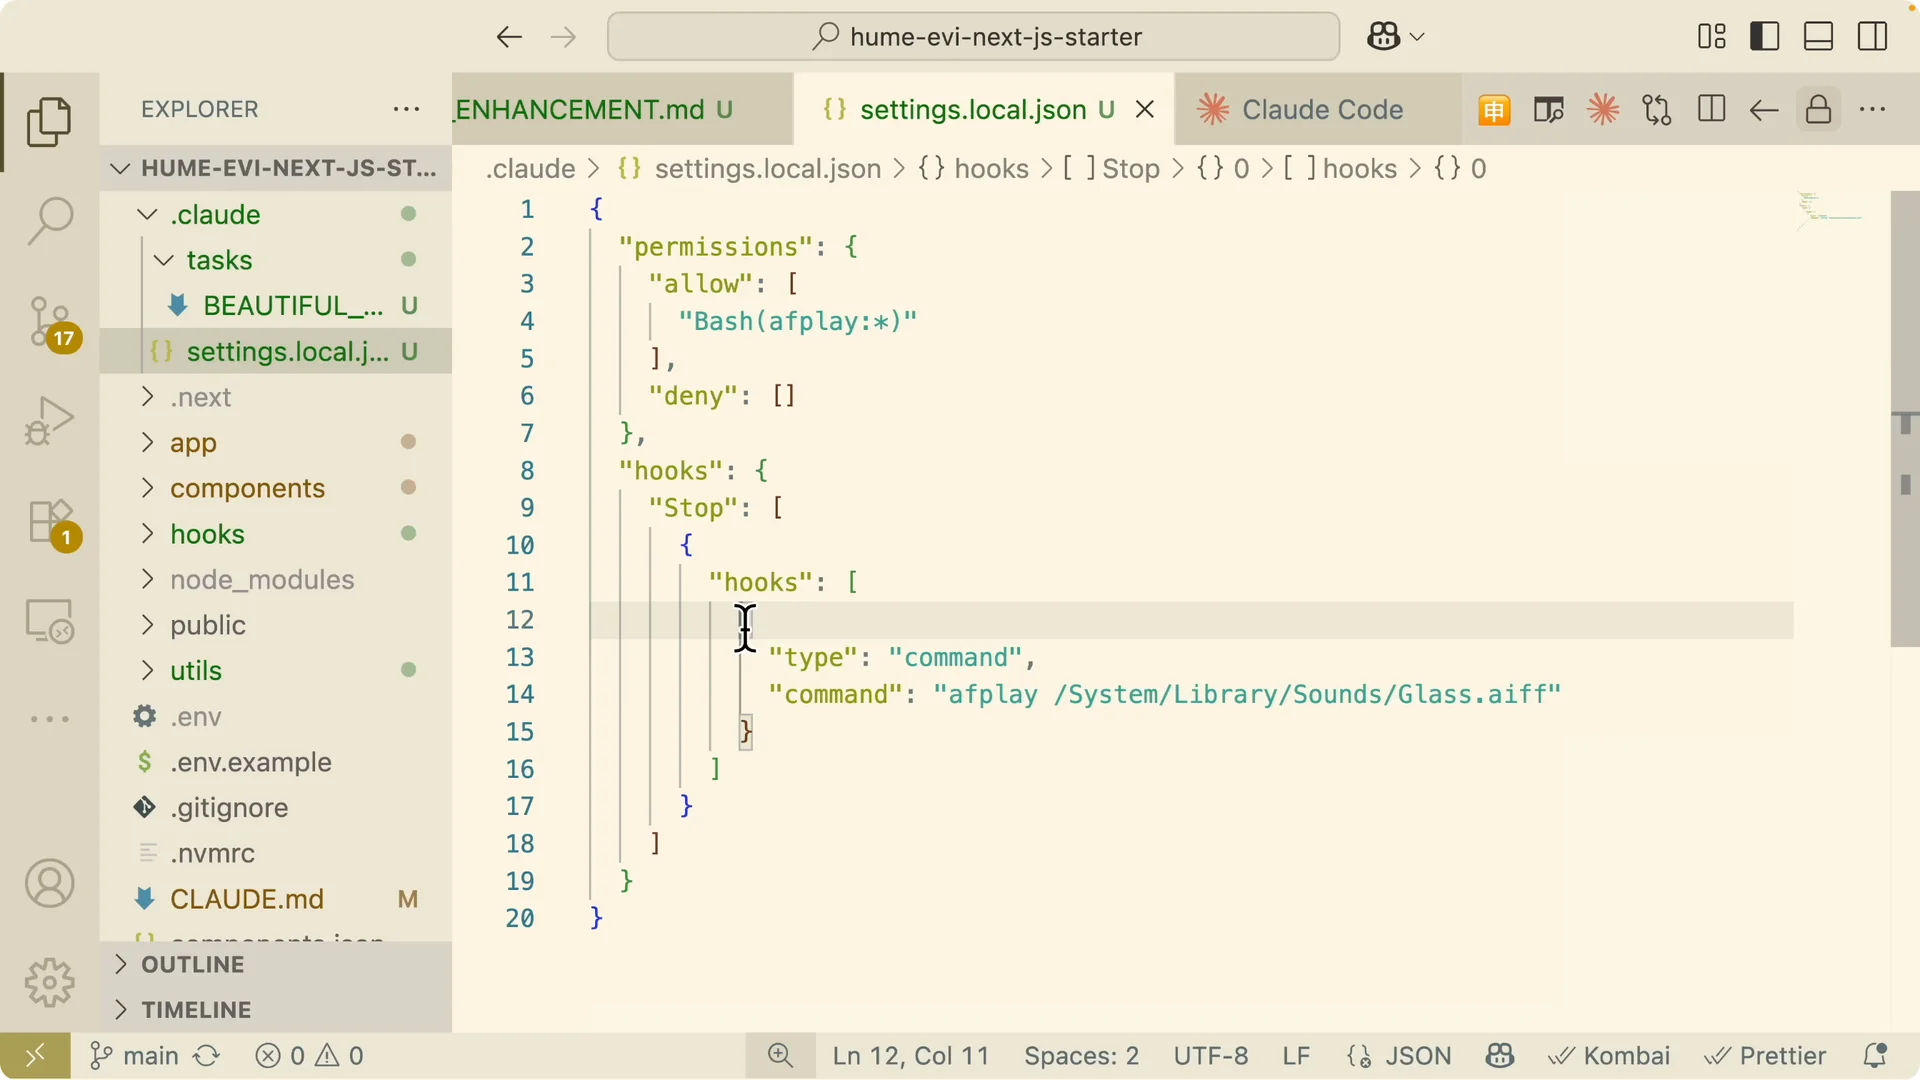This screenshot has height=1080, width=1920.
Task: Open Source Control view with 17 changes
Action: pos(51,322)
